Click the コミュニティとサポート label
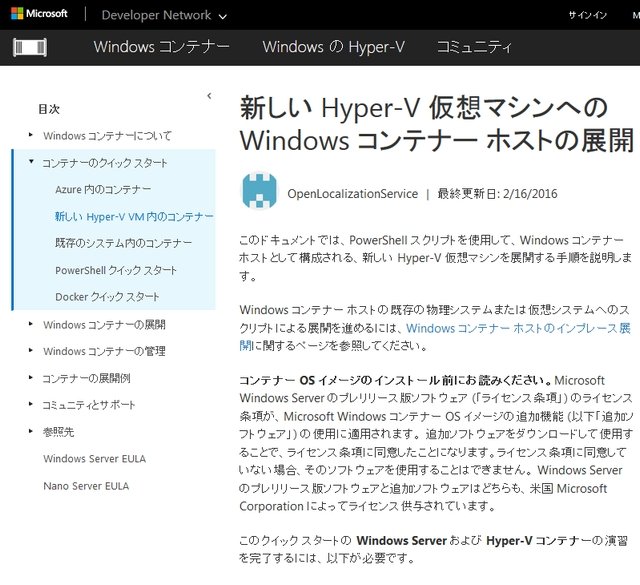This screenshot has height=585, width=640. pyautogui.click(x=89, y=405)
